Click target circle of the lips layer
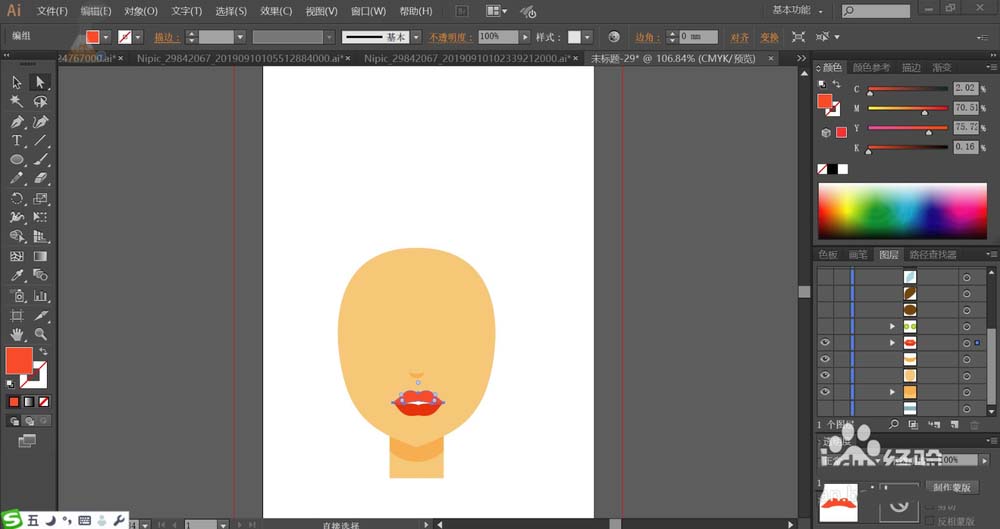Screen dimensions: 1000x529 967,343
